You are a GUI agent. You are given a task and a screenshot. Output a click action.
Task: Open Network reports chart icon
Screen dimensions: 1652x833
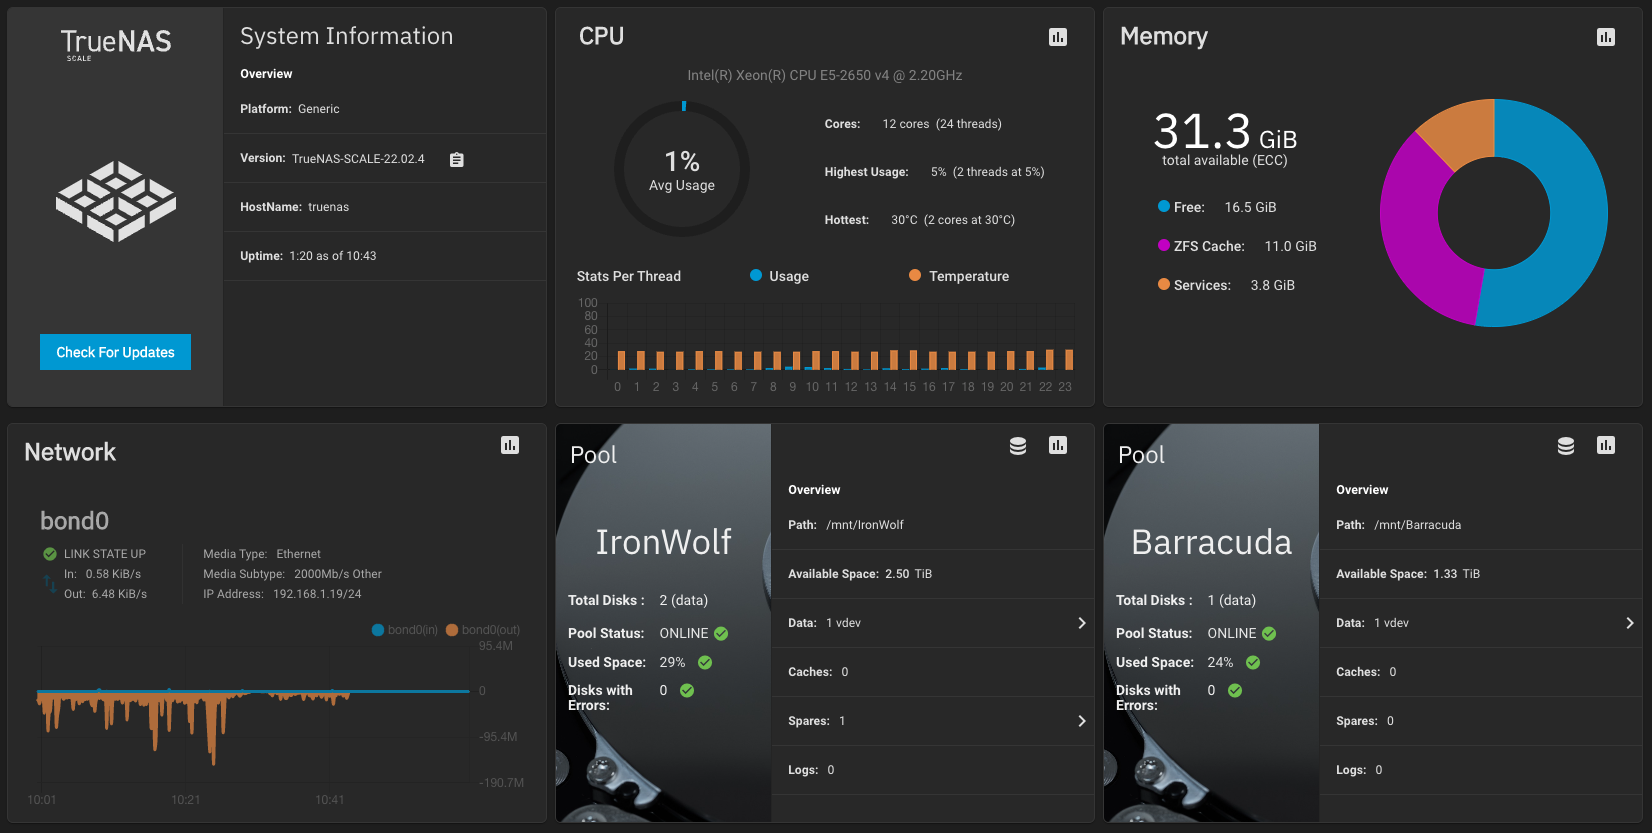509,445
